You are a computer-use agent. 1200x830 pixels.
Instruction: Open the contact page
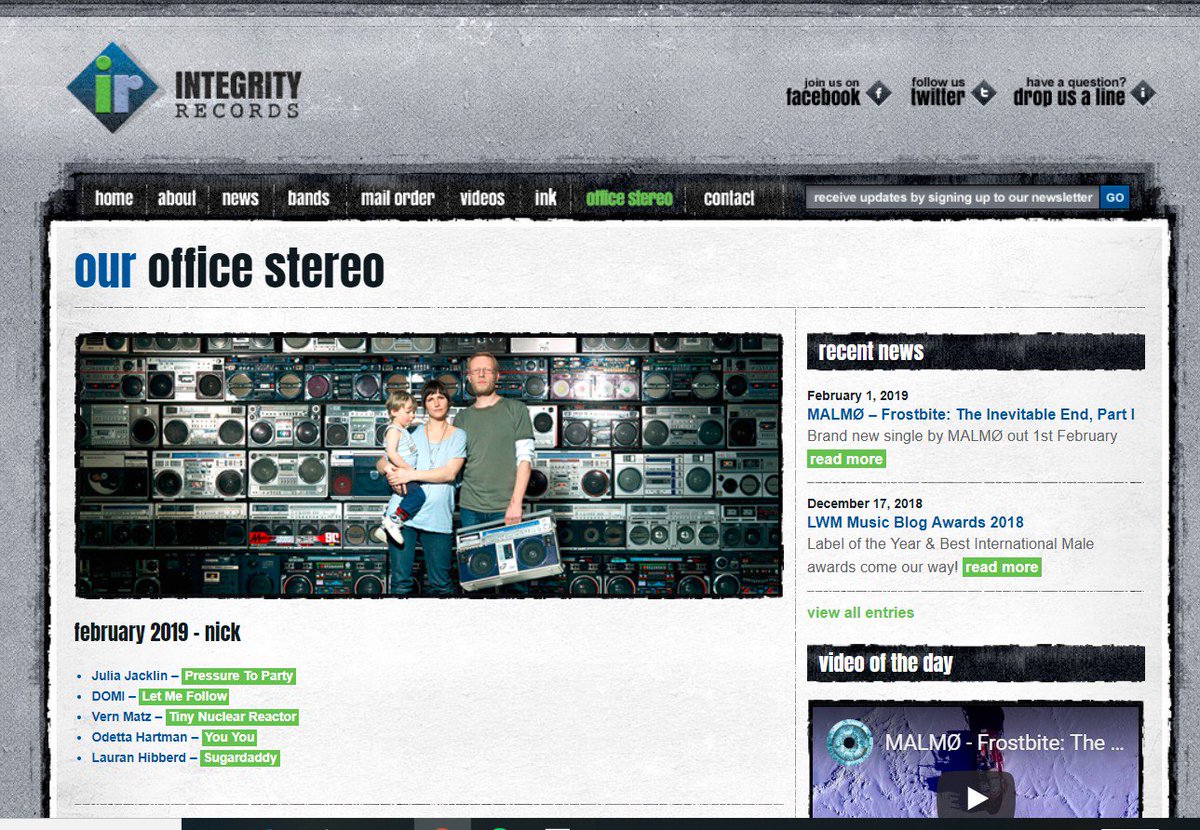point(729,198)
